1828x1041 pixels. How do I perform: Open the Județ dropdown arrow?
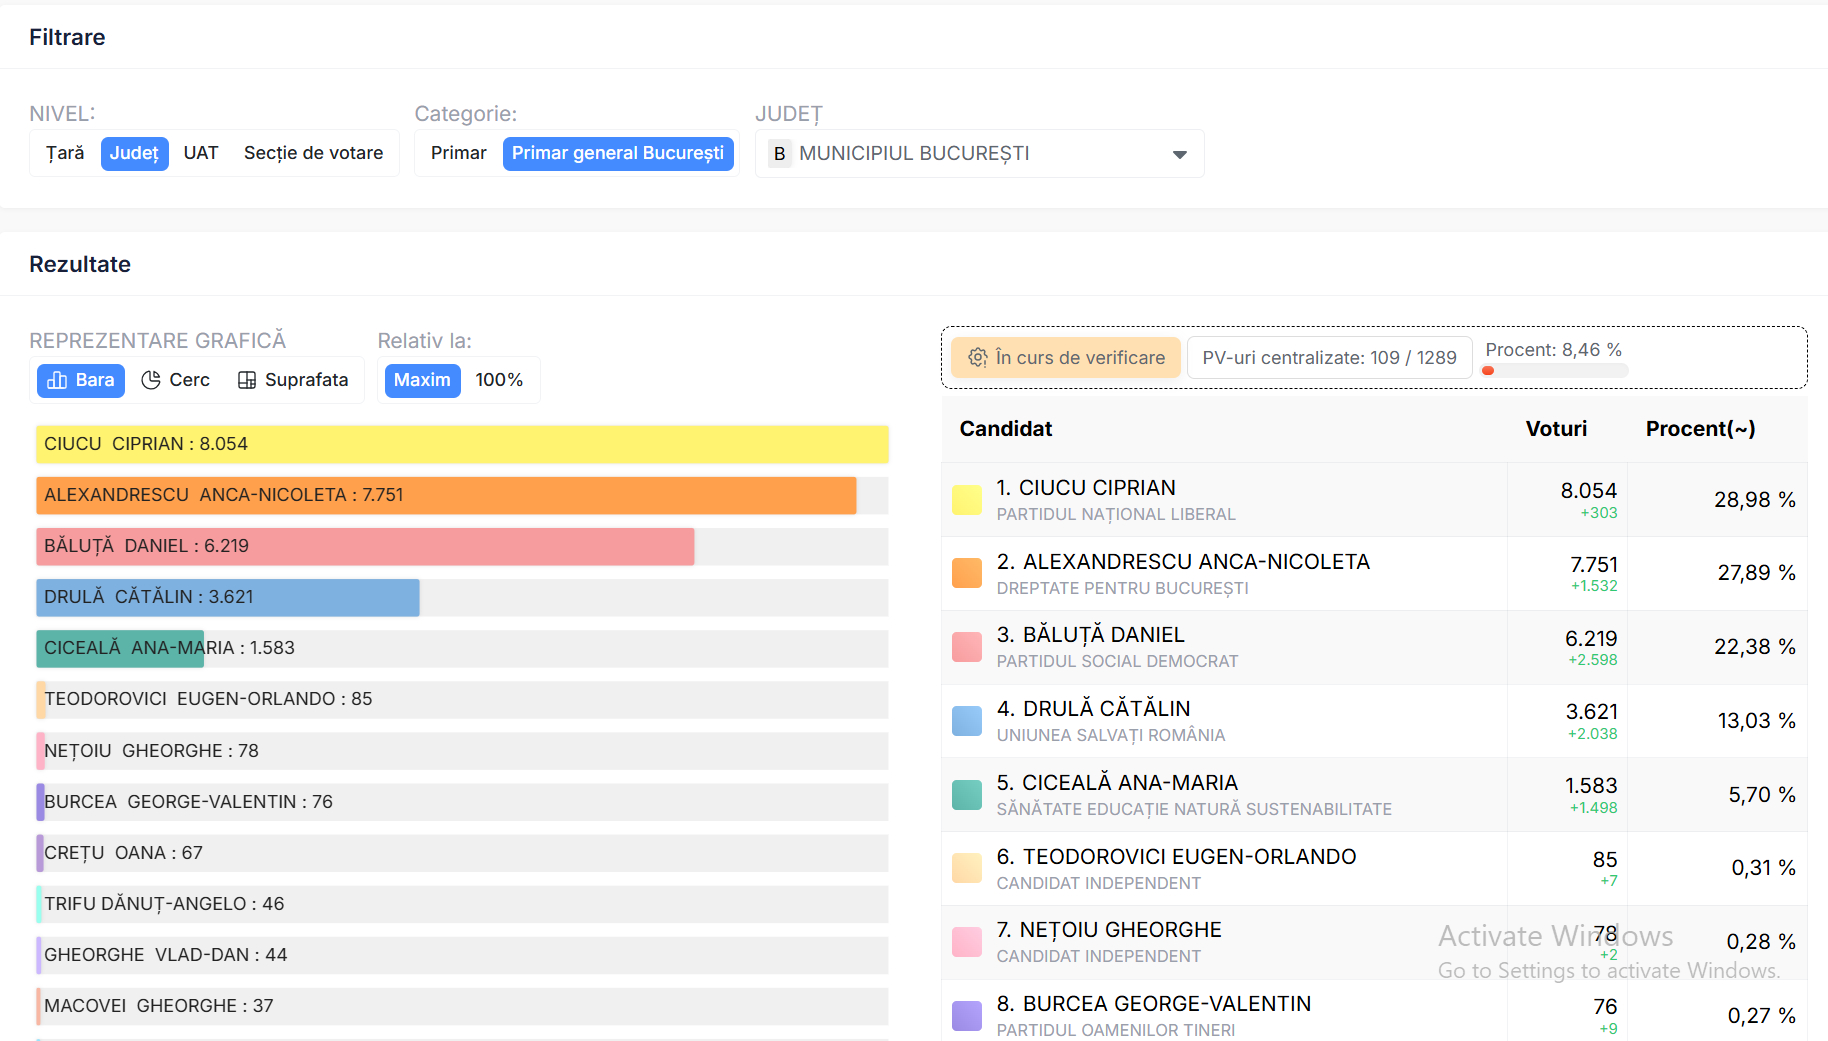tap(1179, 154)
